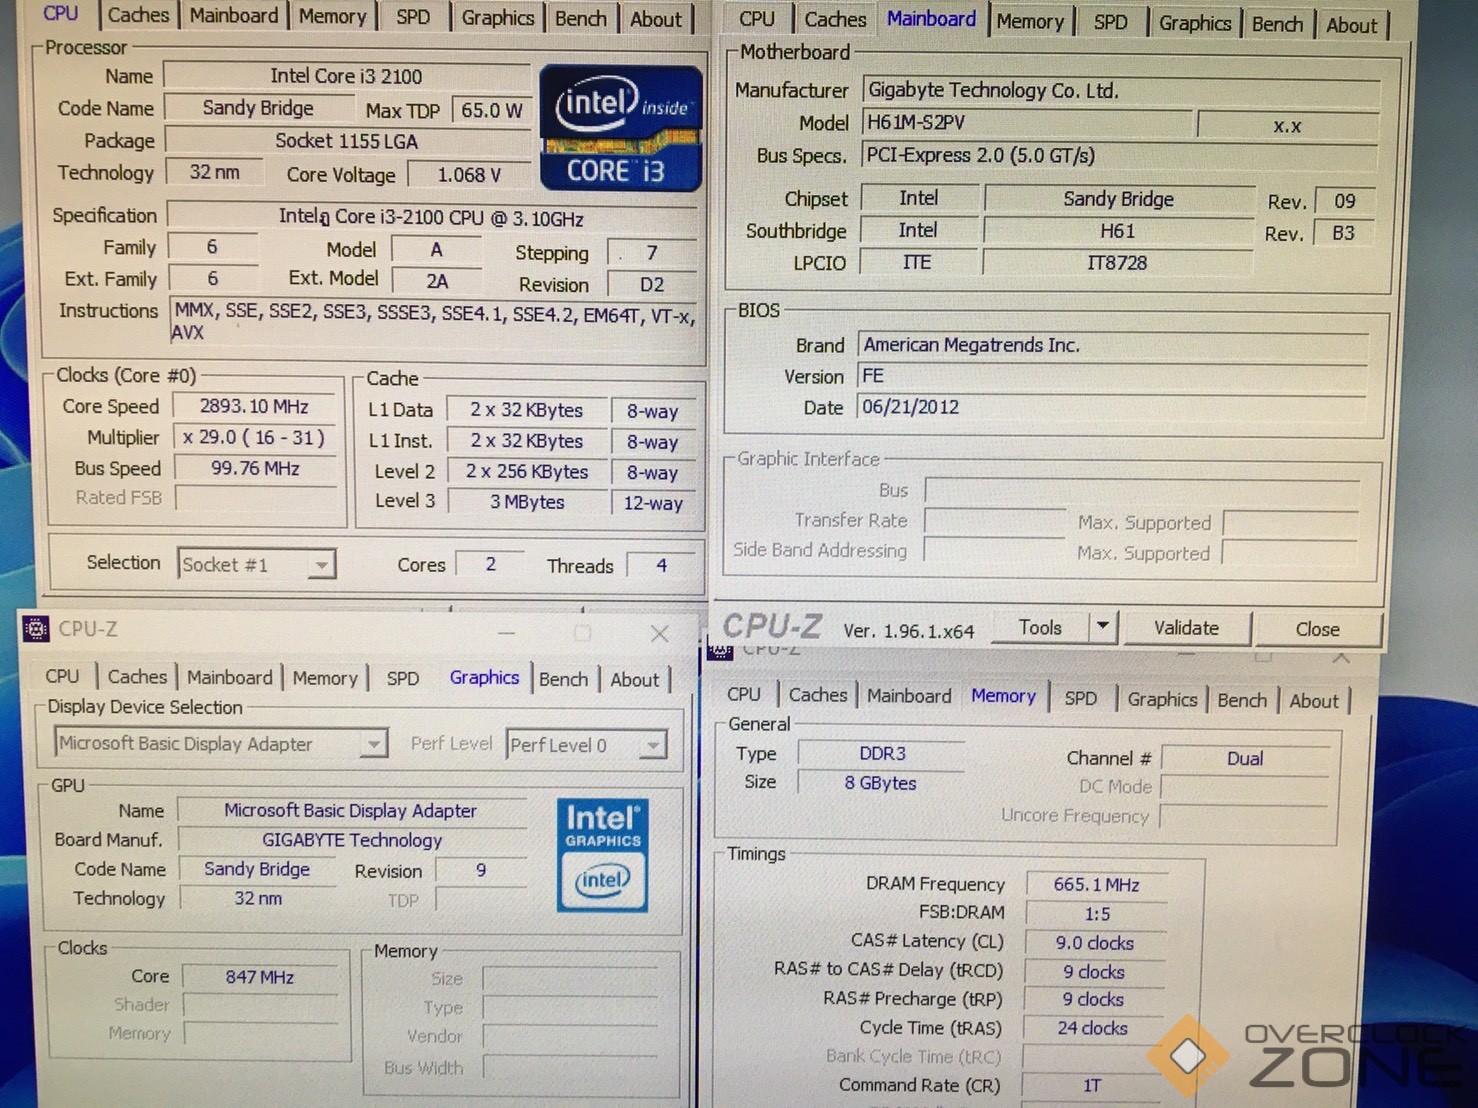Screen dimensions: 1478x1108
Task: Open Memory tab in the Graphics window
Action: pyautogui.click(x=324, y=678)
